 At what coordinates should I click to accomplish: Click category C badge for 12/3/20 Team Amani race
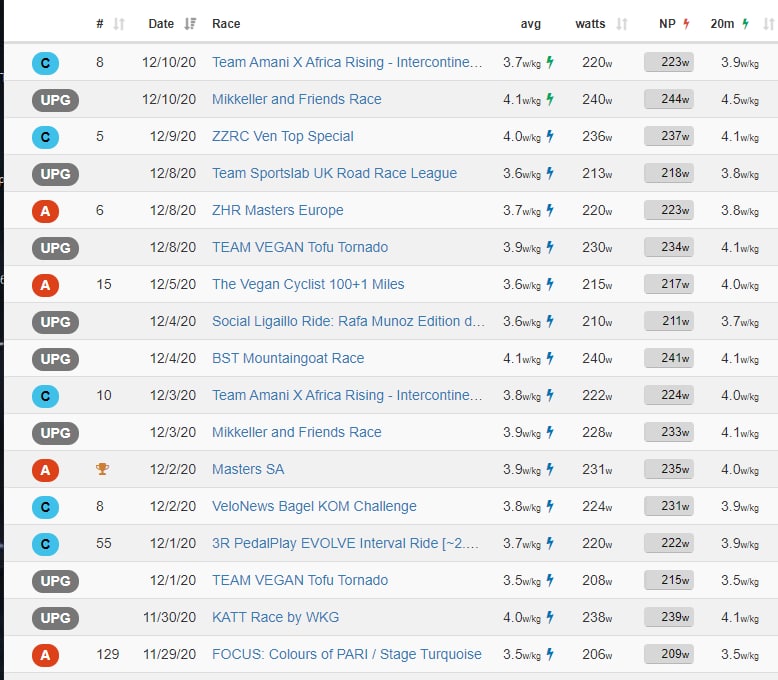[45, 396]
